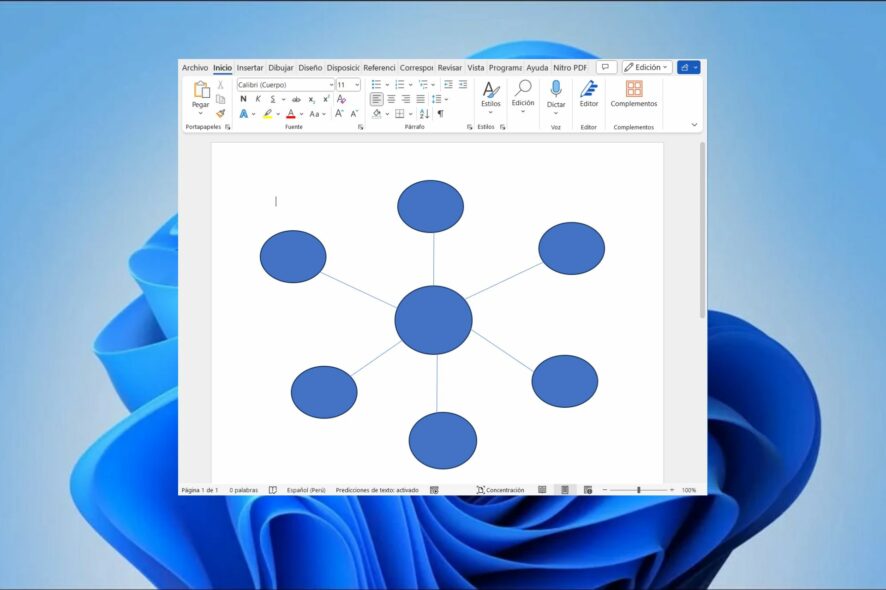This screenshot has height=590, width=886.
Task: Click the comments speech bubble icon
Action: [x=606, y=67]
